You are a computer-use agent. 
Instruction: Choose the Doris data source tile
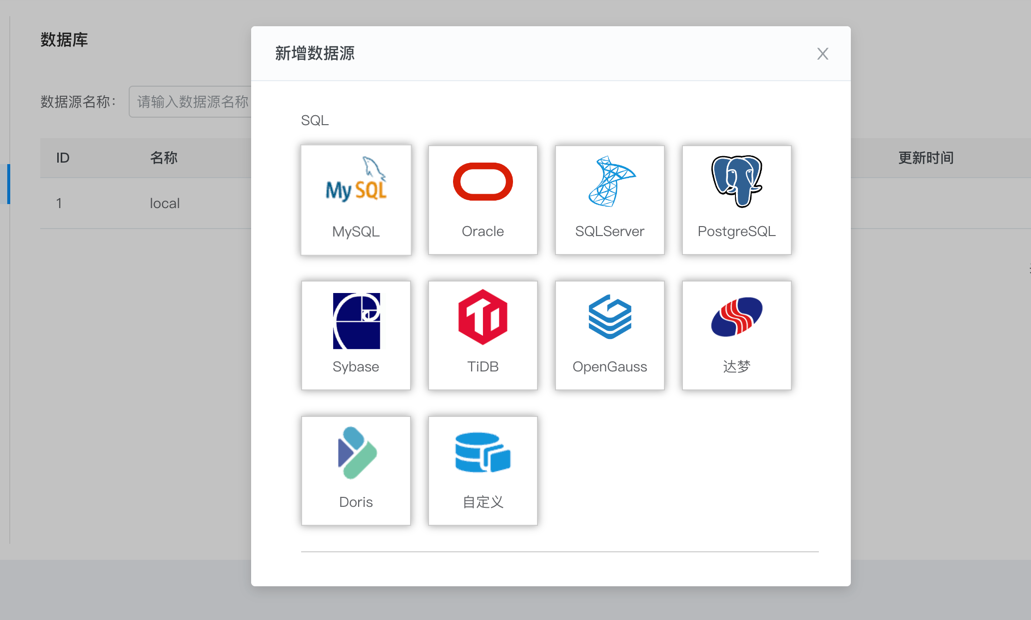(x=356, y=471)
